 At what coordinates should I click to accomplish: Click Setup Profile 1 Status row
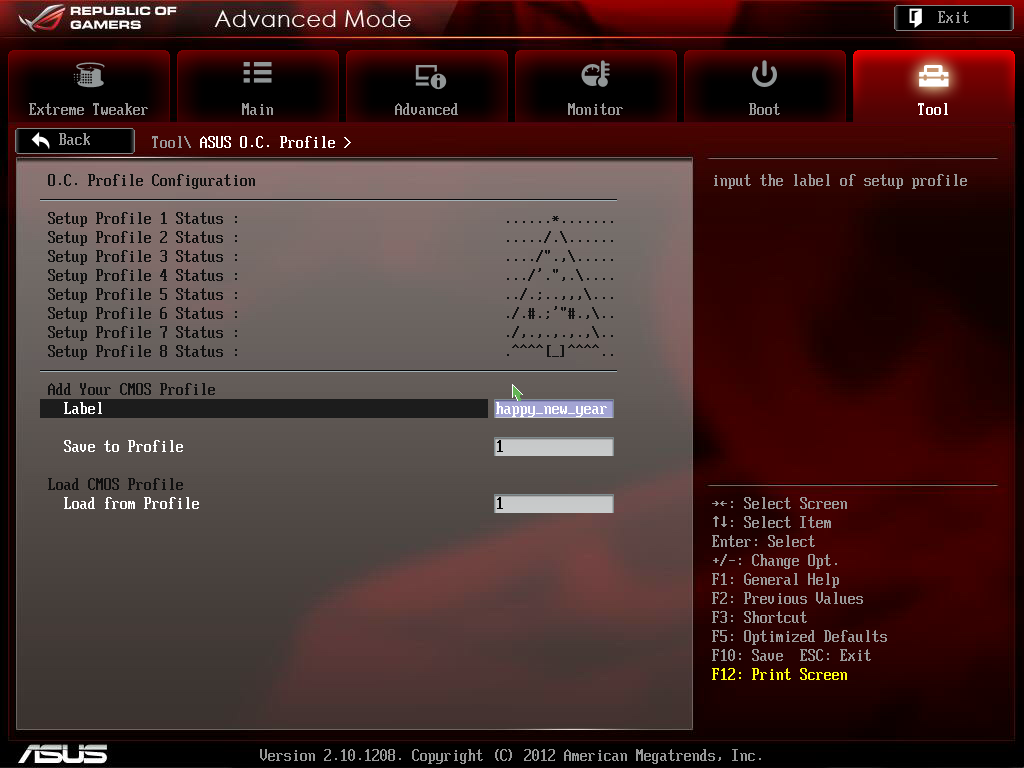coord(330,219)
